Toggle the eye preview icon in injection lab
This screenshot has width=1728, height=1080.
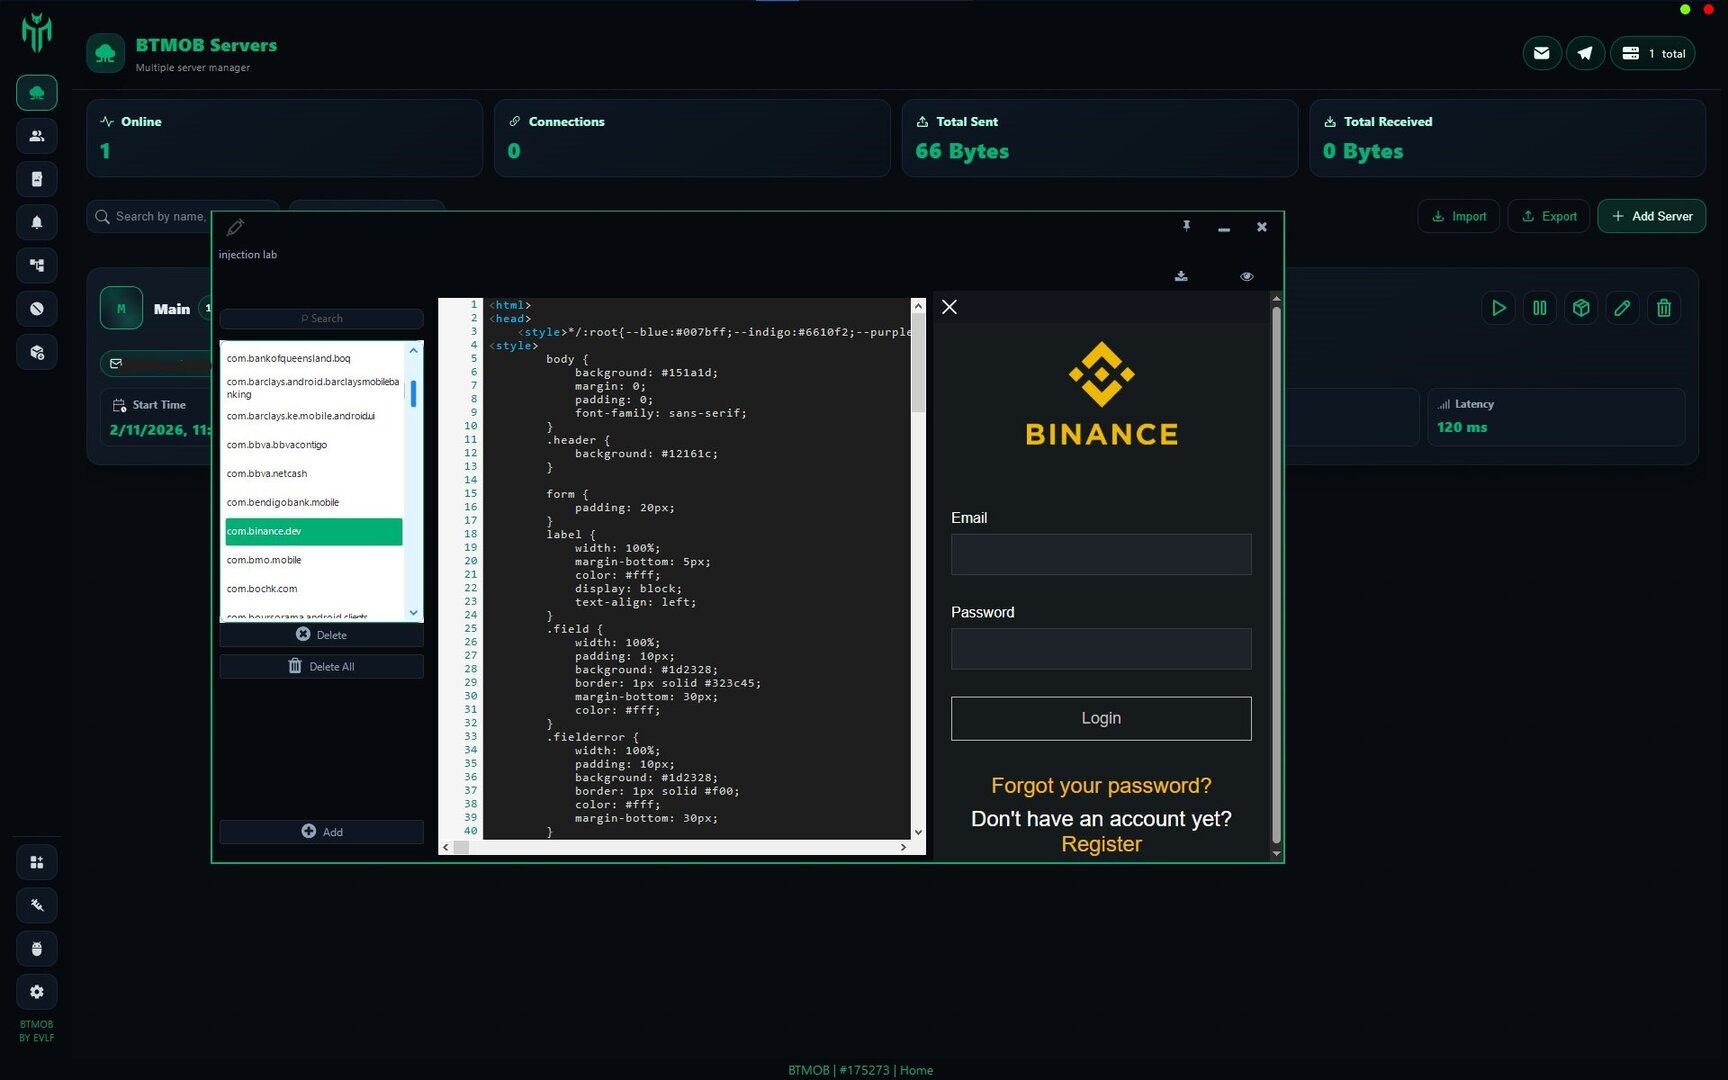point(1246,276)
